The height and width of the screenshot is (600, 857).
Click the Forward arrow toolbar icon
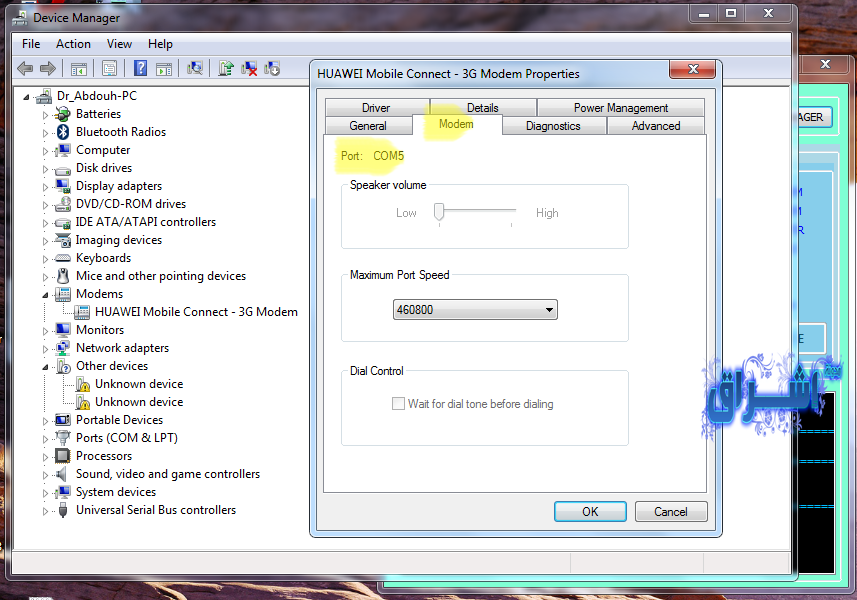click(48, 68)
